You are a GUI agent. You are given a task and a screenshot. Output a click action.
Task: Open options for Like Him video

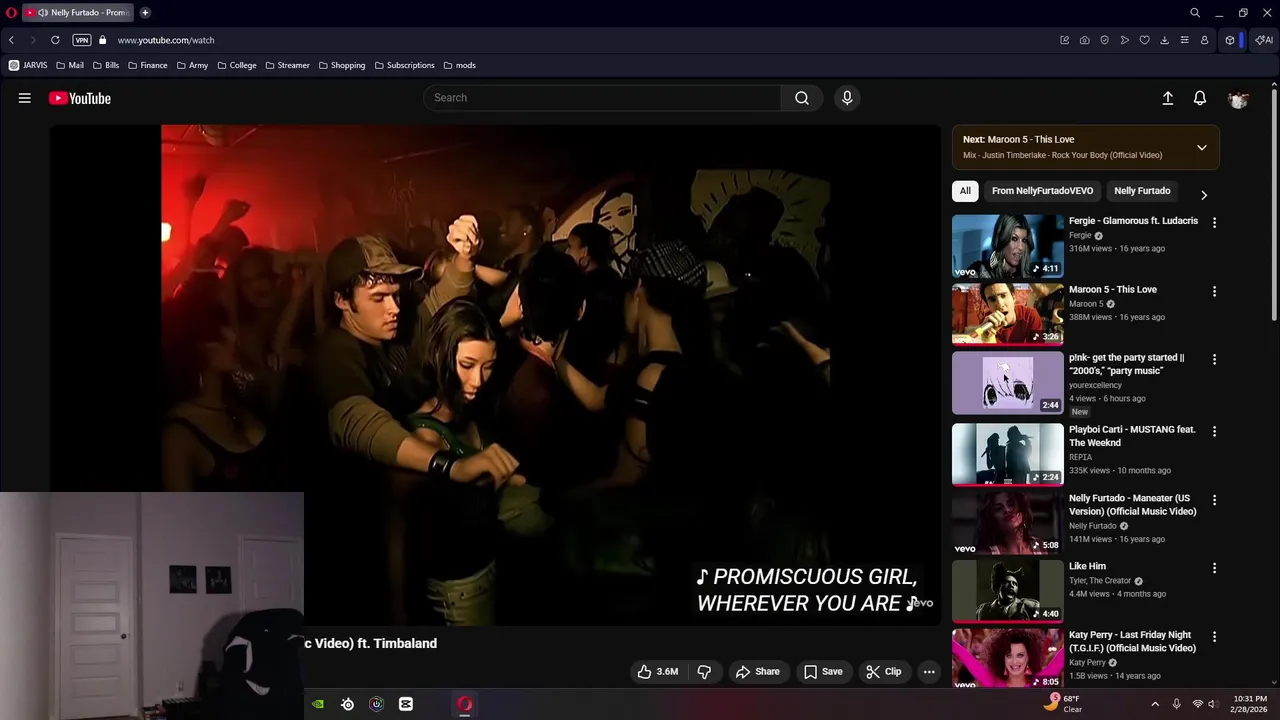tap(1214, 568)
